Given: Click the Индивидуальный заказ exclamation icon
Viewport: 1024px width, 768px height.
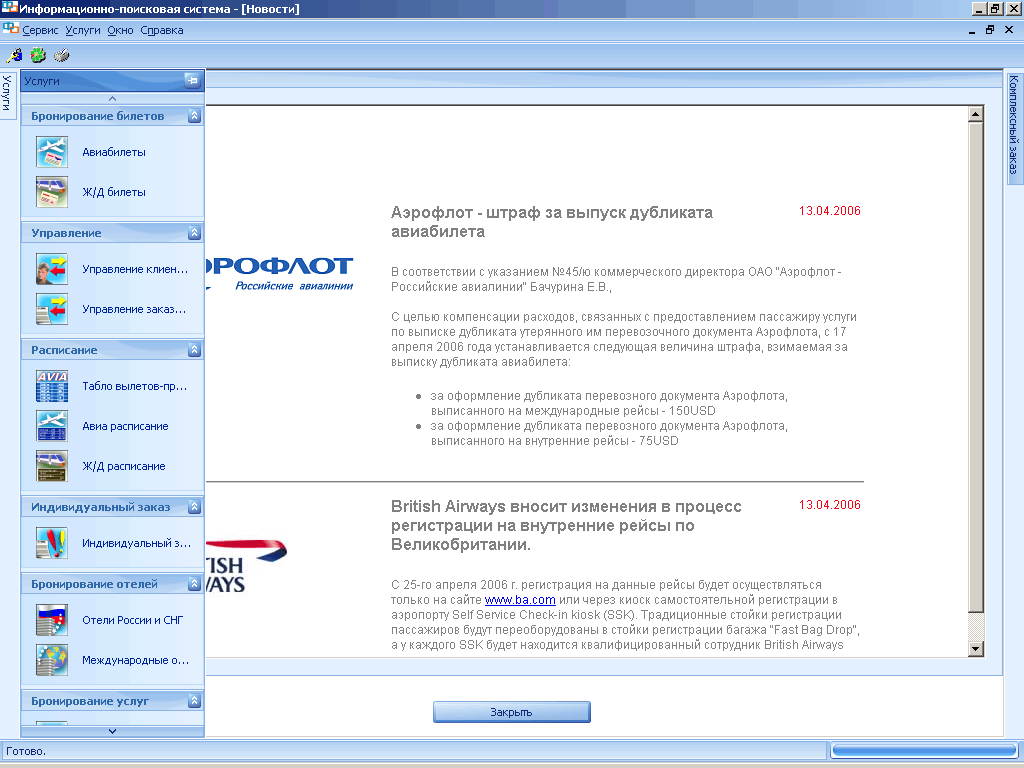Looking at the screenshot, I should [x=52, y=543].
